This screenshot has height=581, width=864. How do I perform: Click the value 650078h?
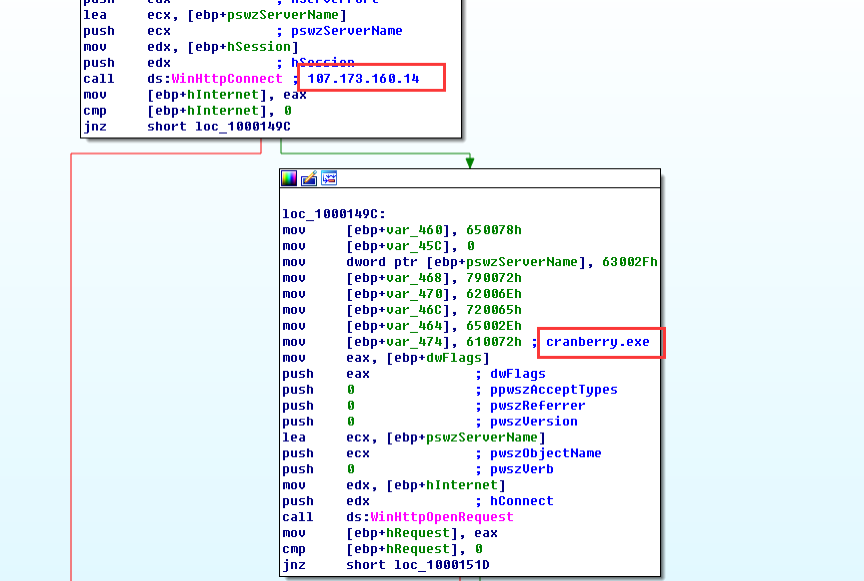(494, 230)
